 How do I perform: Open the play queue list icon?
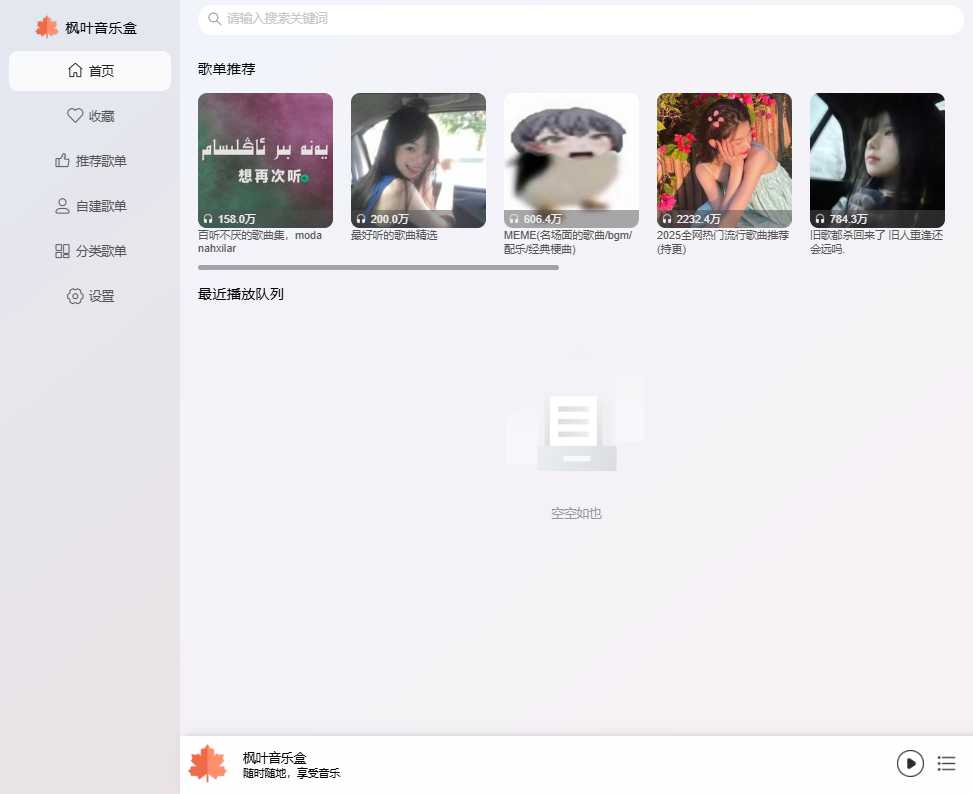(946, 763)
